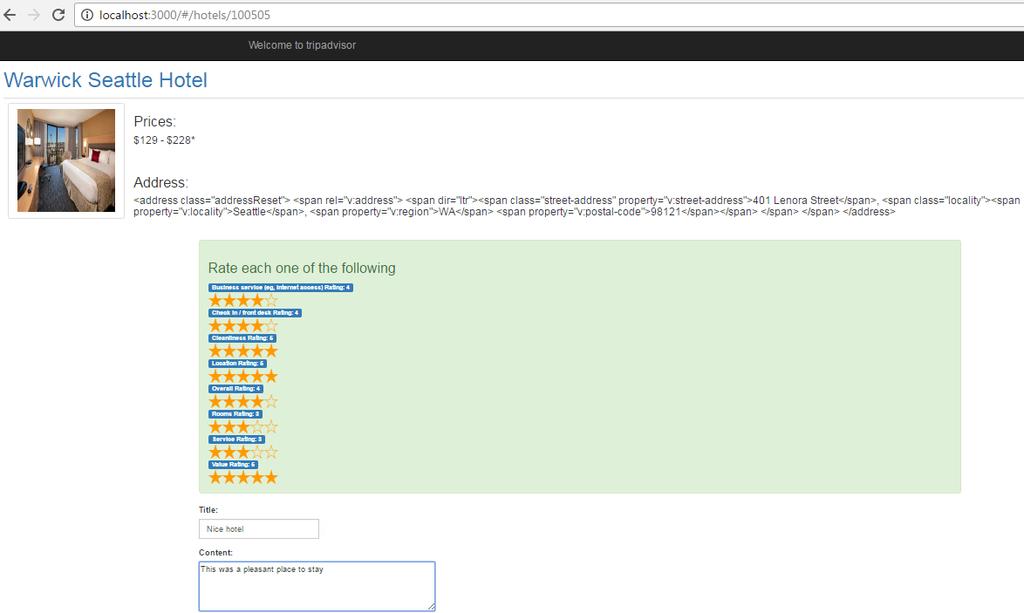Set Business service rating to third star
The width and height of the screenshot is (1024, 613).
point(243,300)
